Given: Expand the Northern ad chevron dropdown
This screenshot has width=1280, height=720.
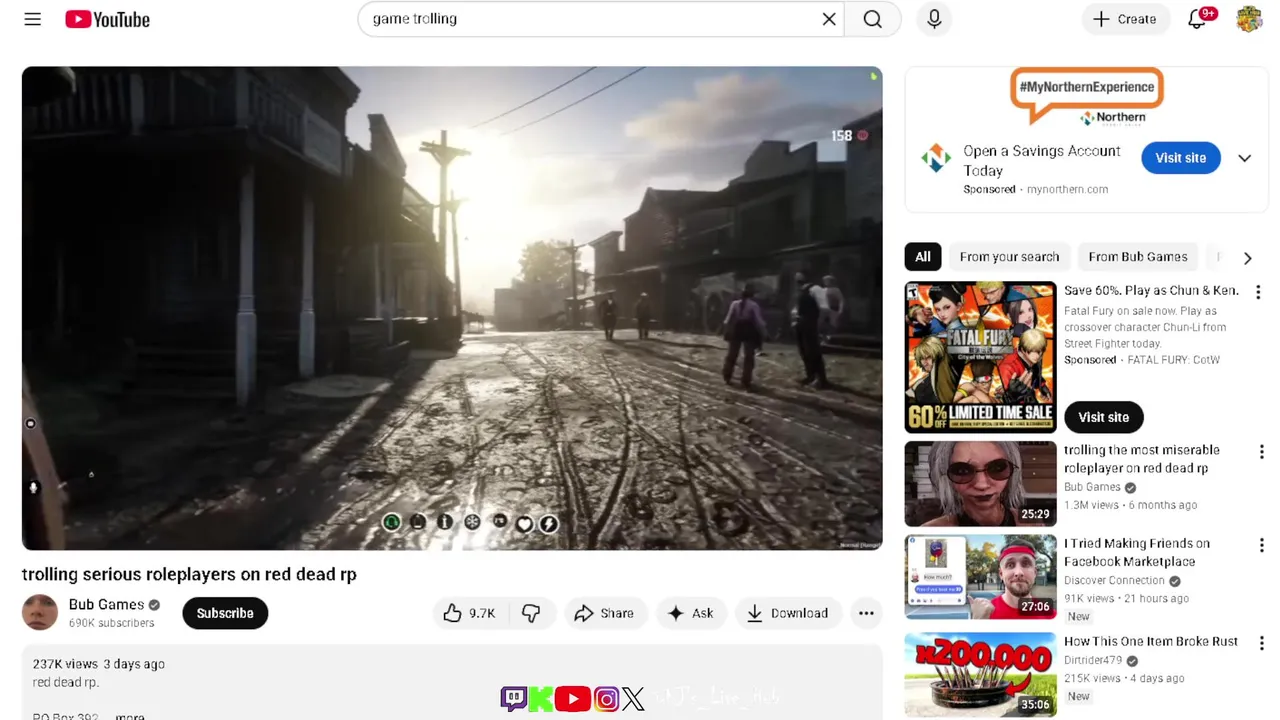Looking at the screenshot, I should [1244, 158].
